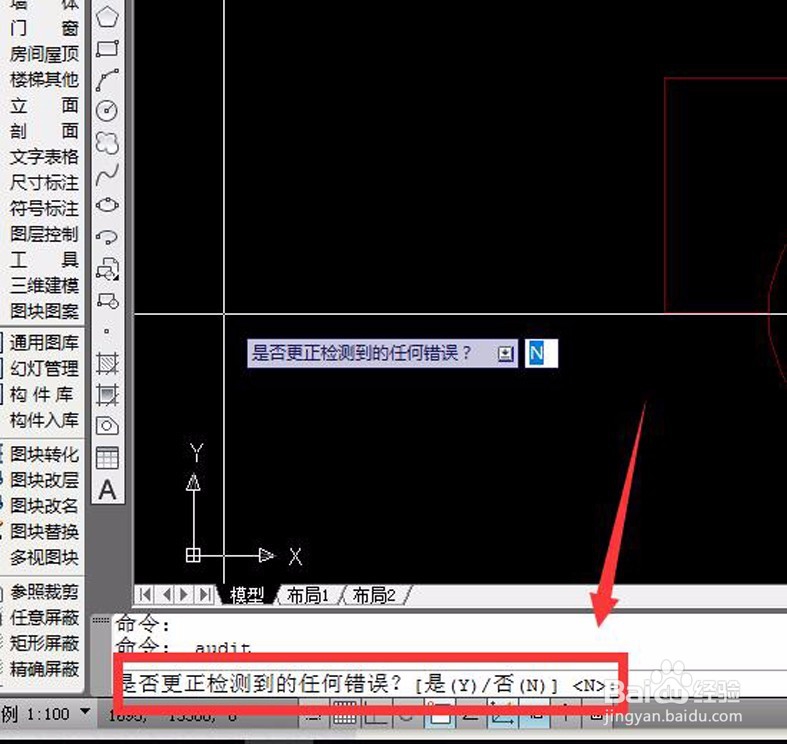The width and height of the screenshot is (787, 744).
Task: Click the Make Block tool icon
Action: pyautogui.click(x=107, y=300)
